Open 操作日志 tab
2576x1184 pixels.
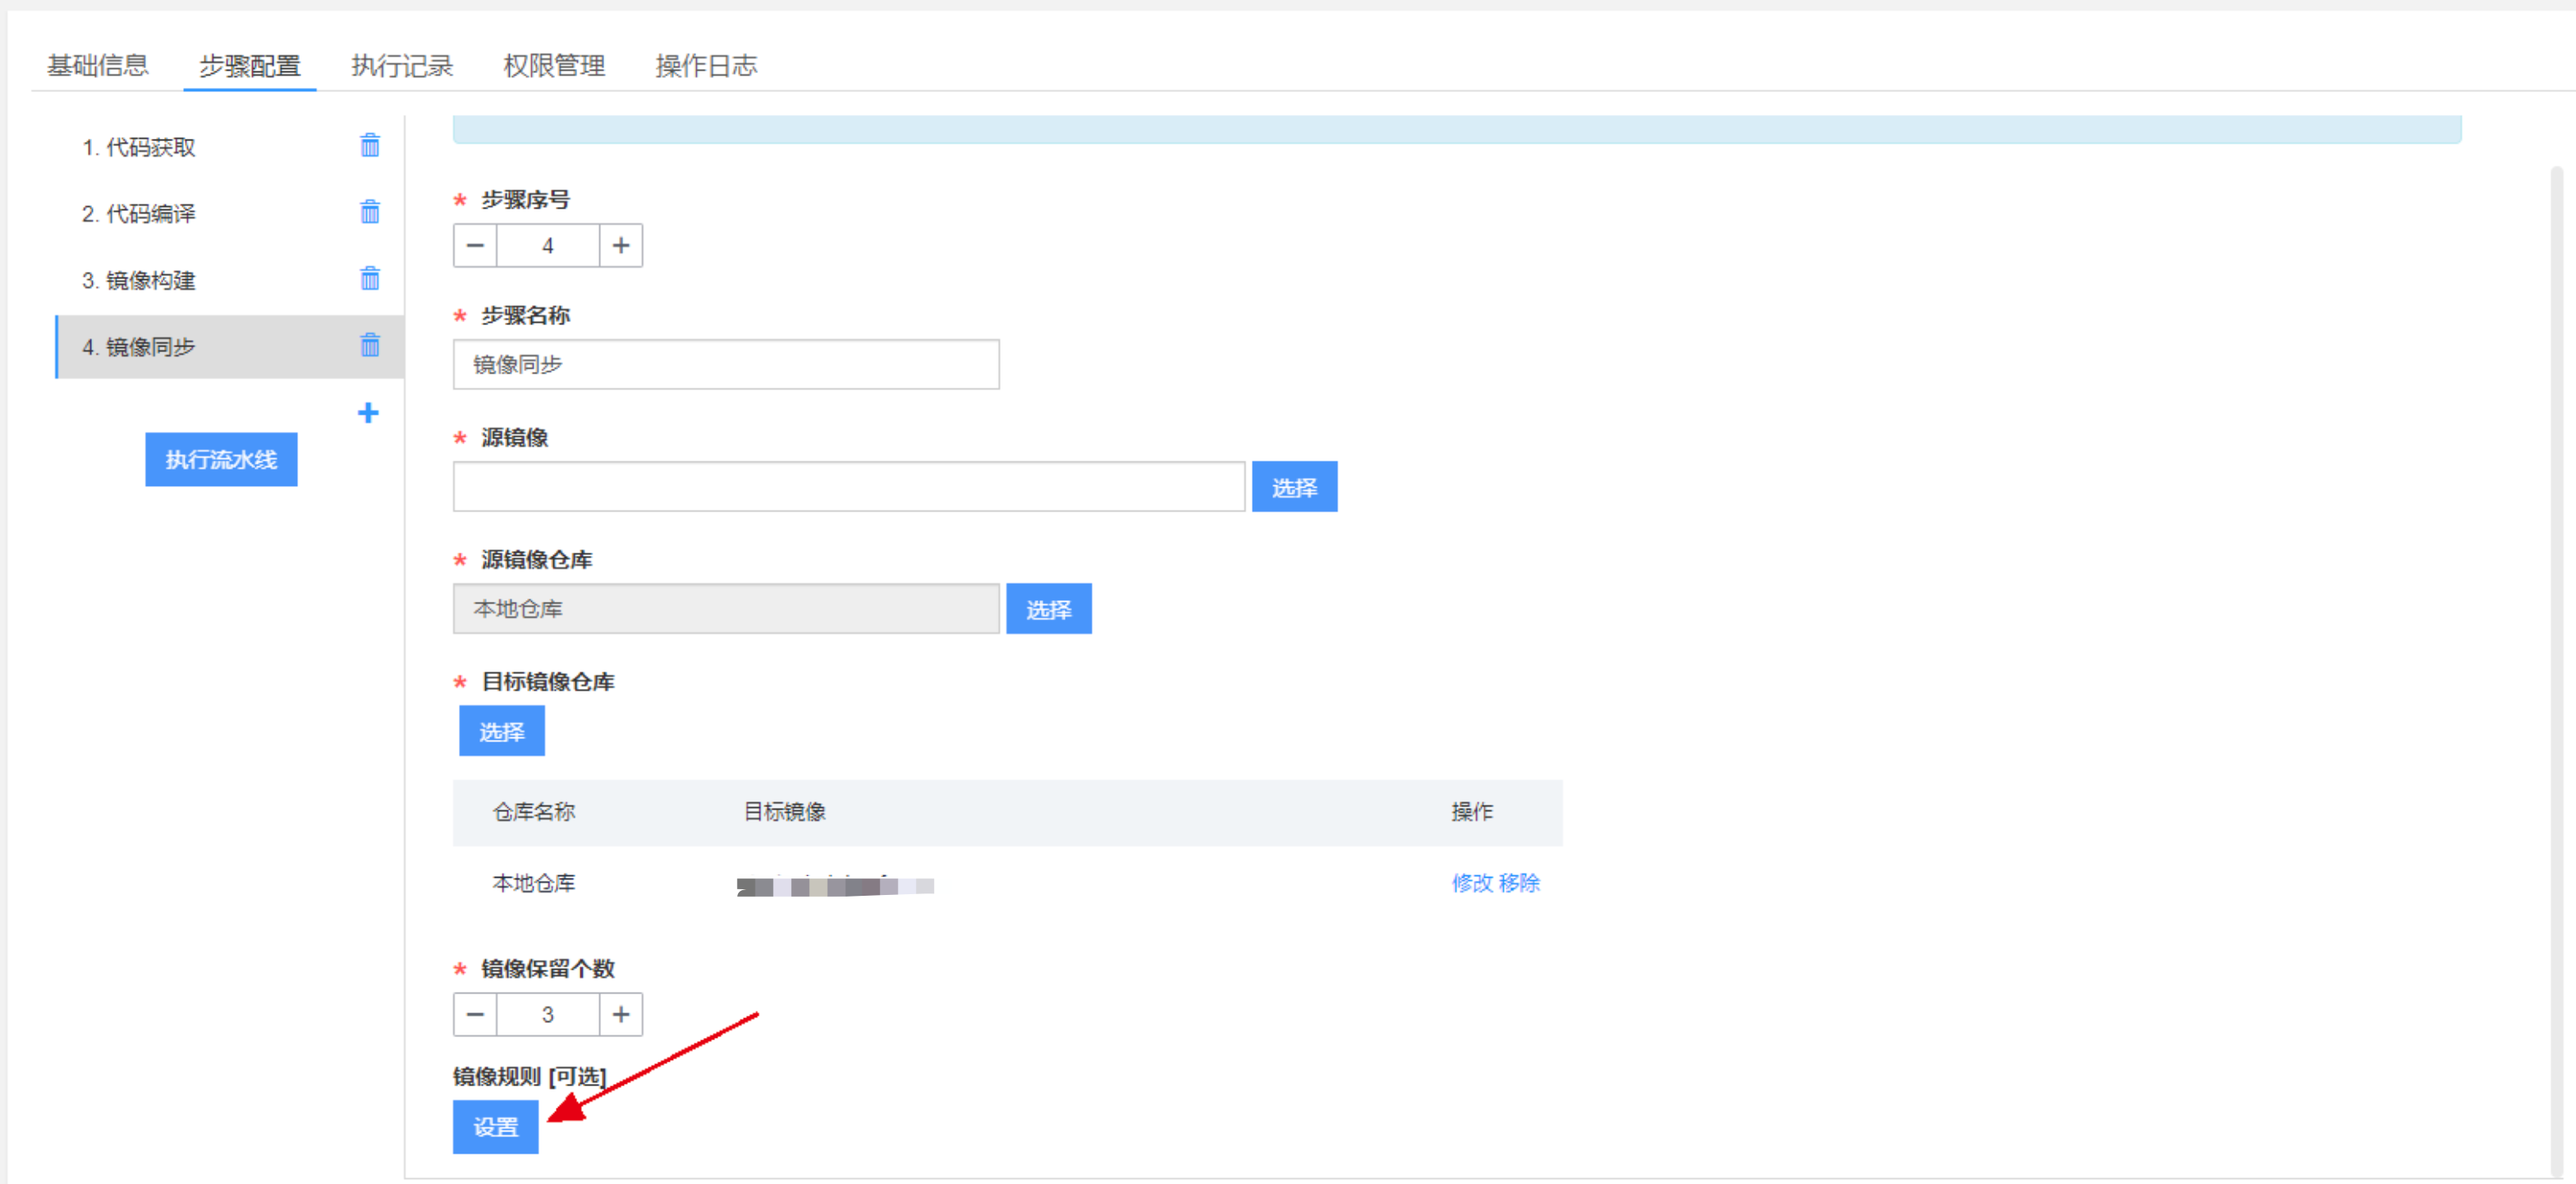(x=706, y=66)
